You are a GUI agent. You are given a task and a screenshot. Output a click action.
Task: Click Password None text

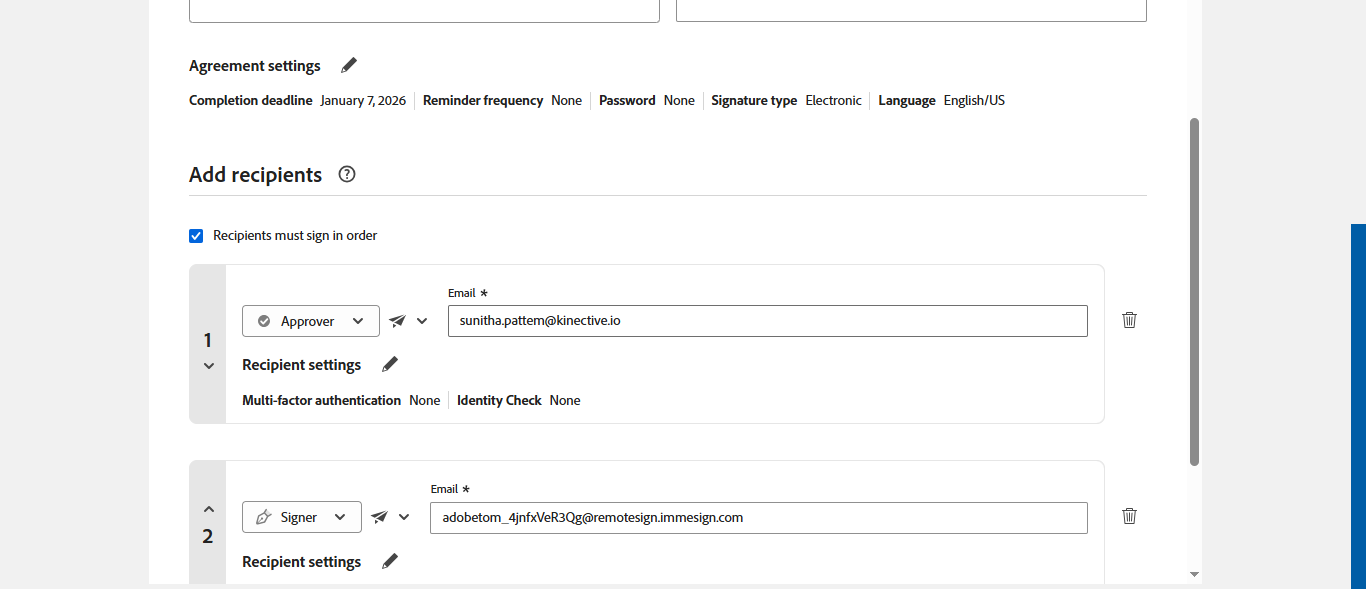coord(646,100)
